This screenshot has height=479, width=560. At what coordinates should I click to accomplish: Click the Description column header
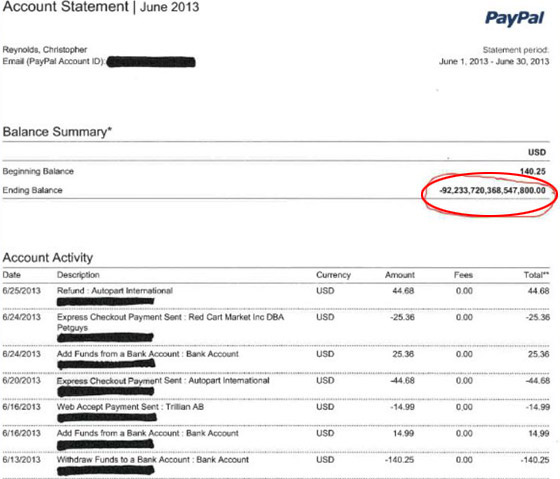78,275
